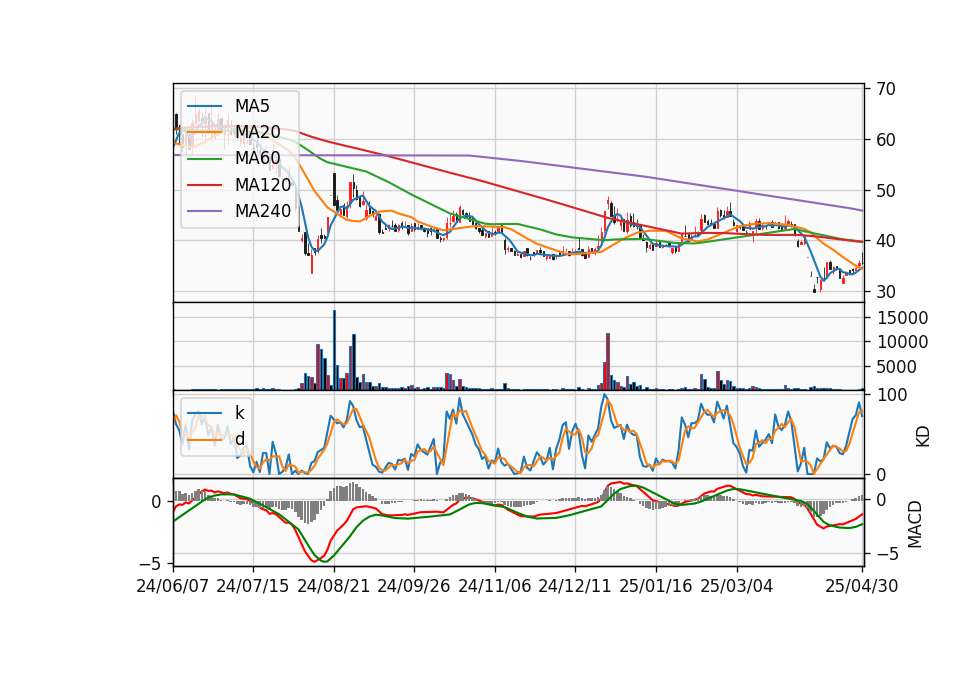
Task: Click the MA240 legend label
Action: pyautogui.click(x=263, y=211)
